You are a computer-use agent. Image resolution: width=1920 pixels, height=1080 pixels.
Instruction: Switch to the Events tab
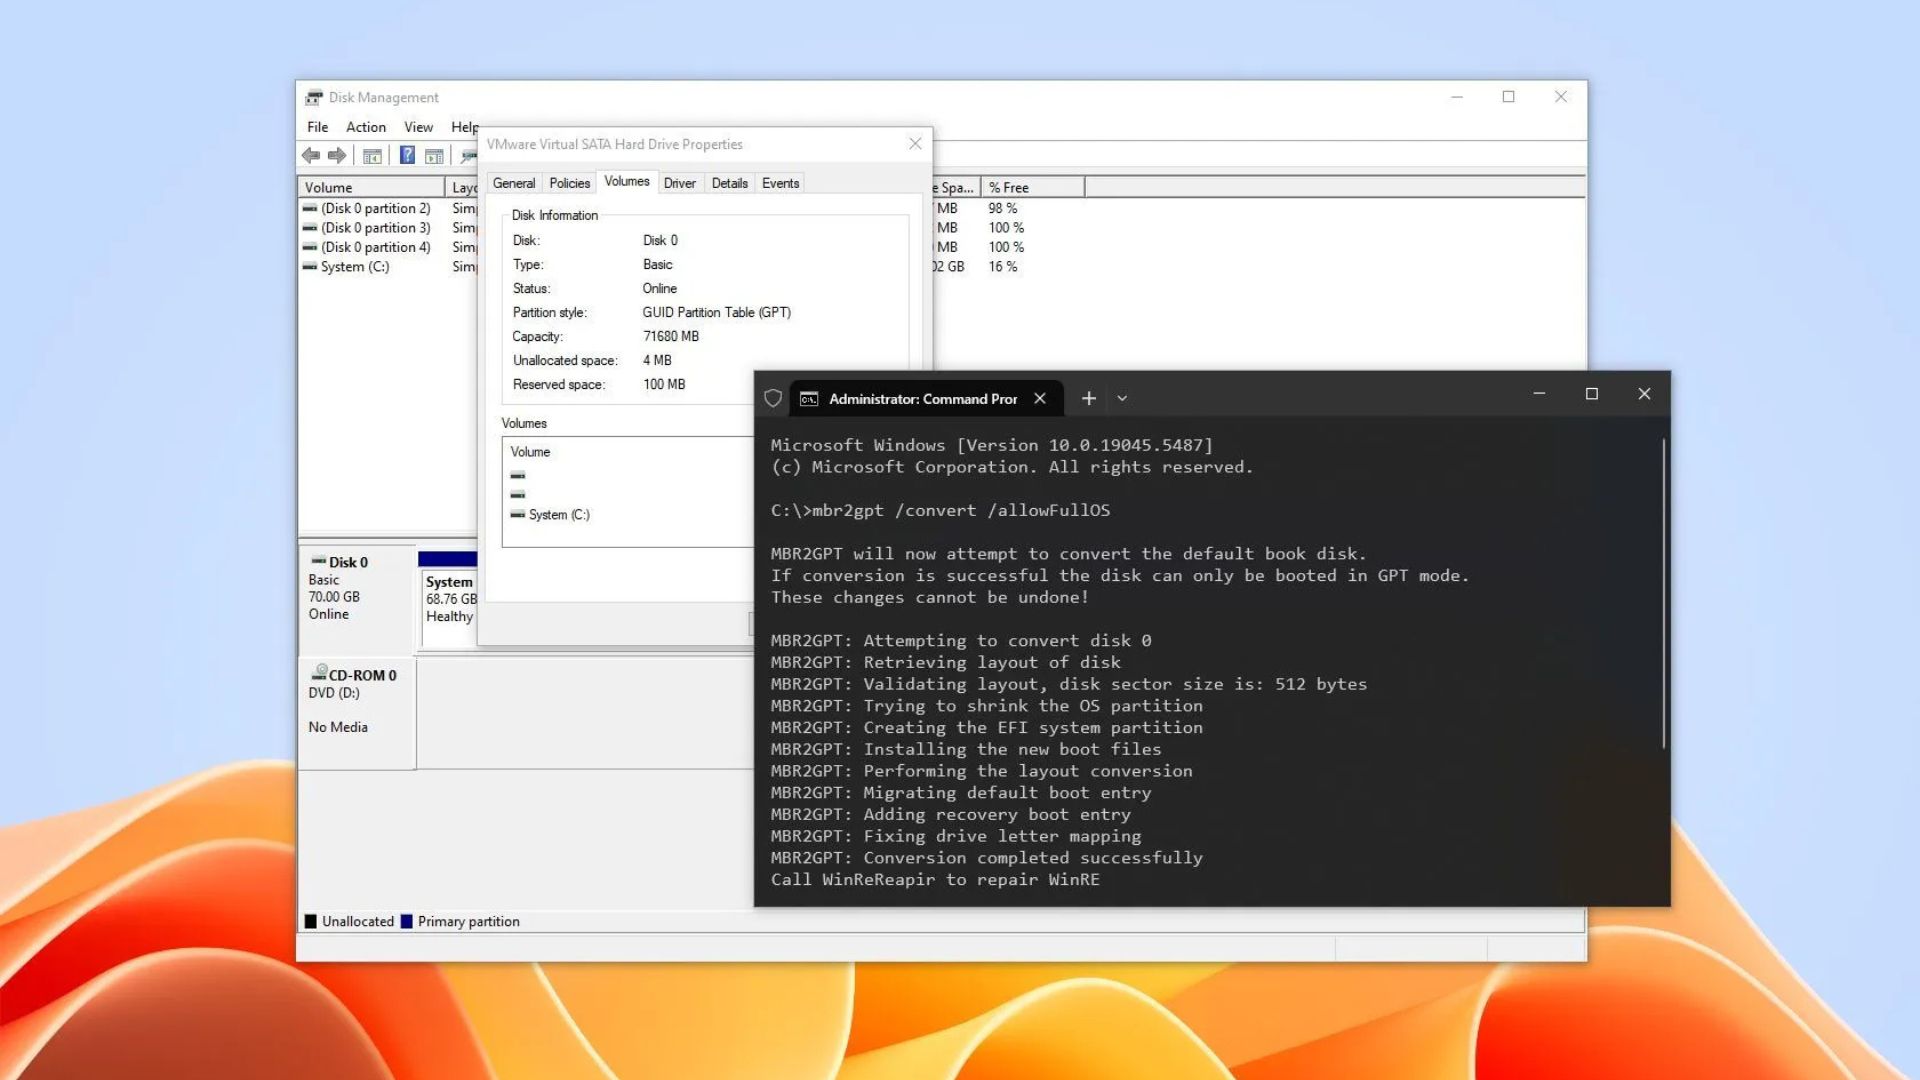[779, 182]
